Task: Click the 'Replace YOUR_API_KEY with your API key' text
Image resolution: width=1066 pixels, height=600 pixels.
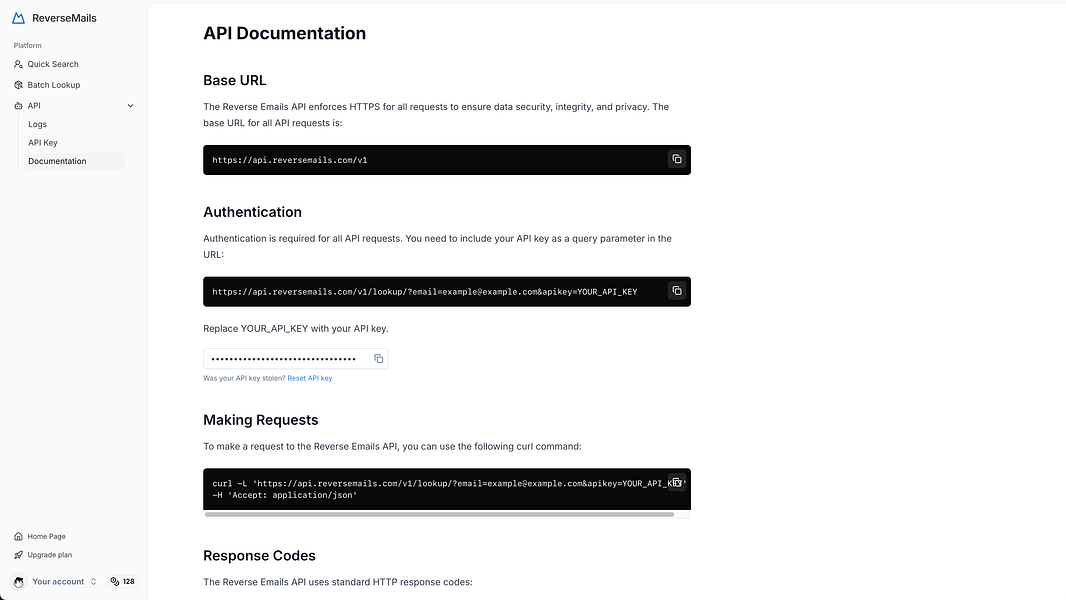Action: coord(296,328)
